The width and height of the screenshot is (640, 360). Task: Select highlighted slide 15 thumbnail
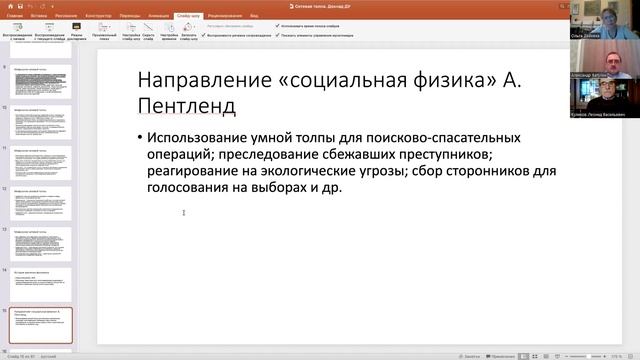coord(41,325)
